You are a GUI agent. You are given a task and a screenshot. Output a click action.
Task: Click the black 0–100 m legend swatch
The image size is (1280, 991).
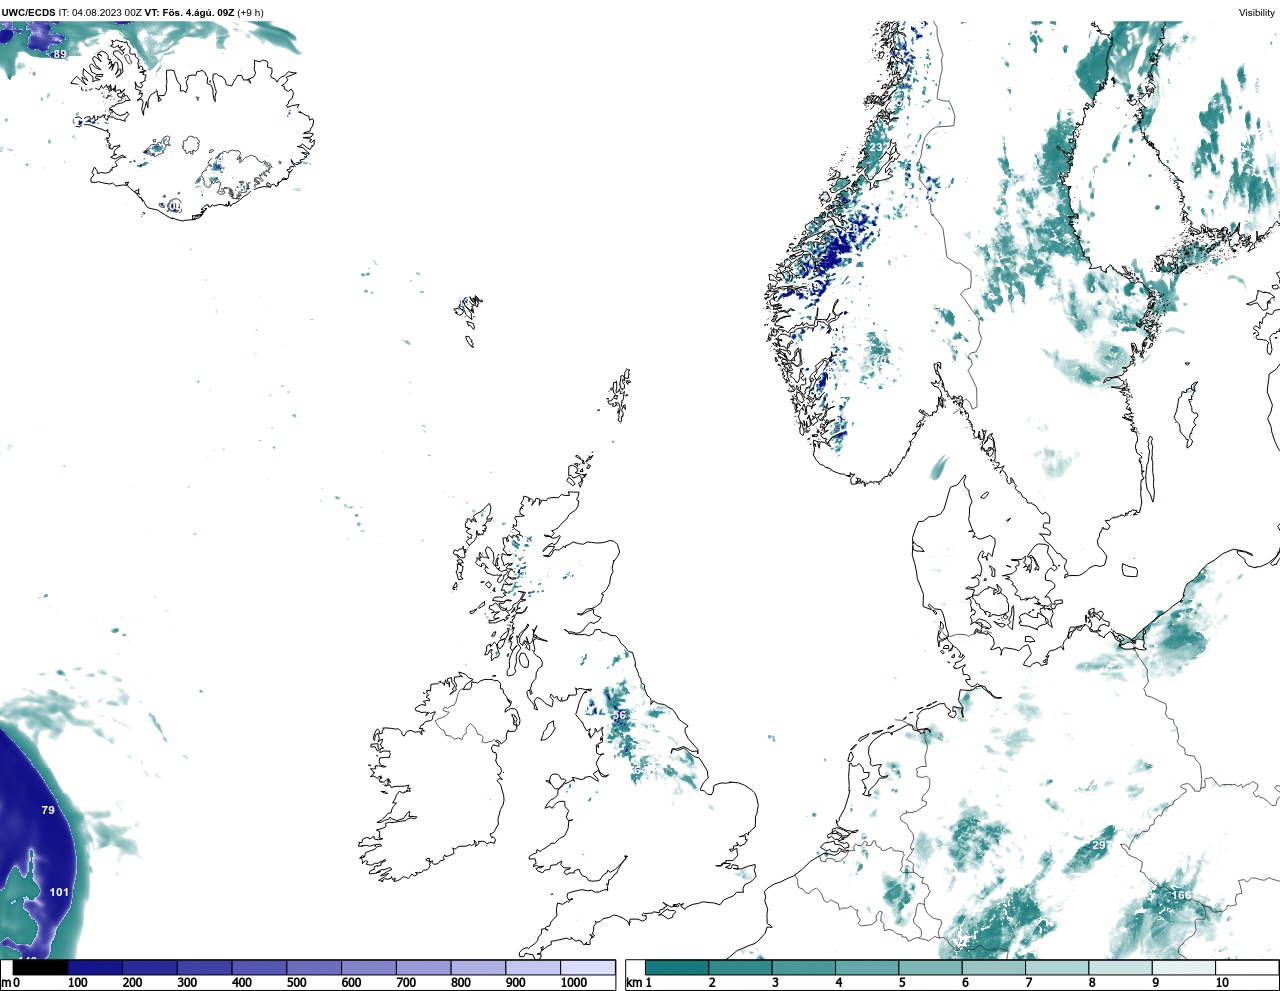(x=40, y=967)
